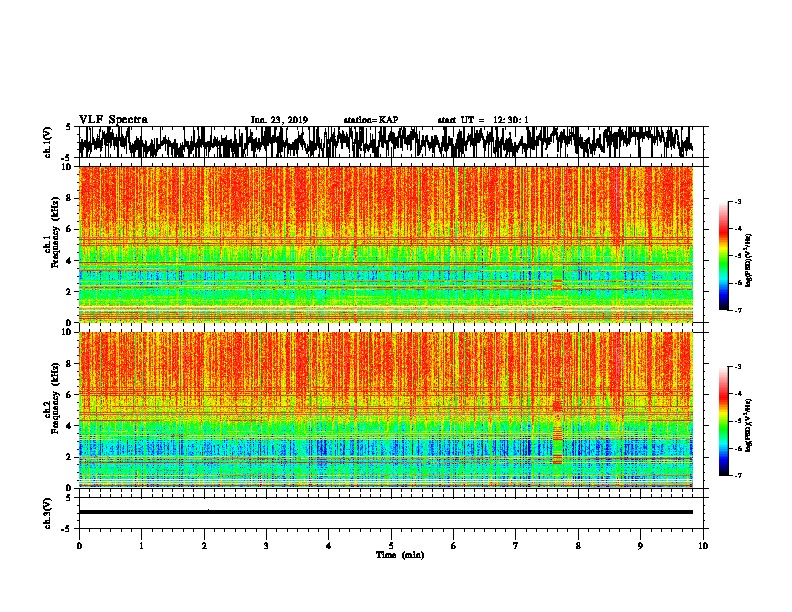Click time axis tick label "3"

click(x=266, y=545)
